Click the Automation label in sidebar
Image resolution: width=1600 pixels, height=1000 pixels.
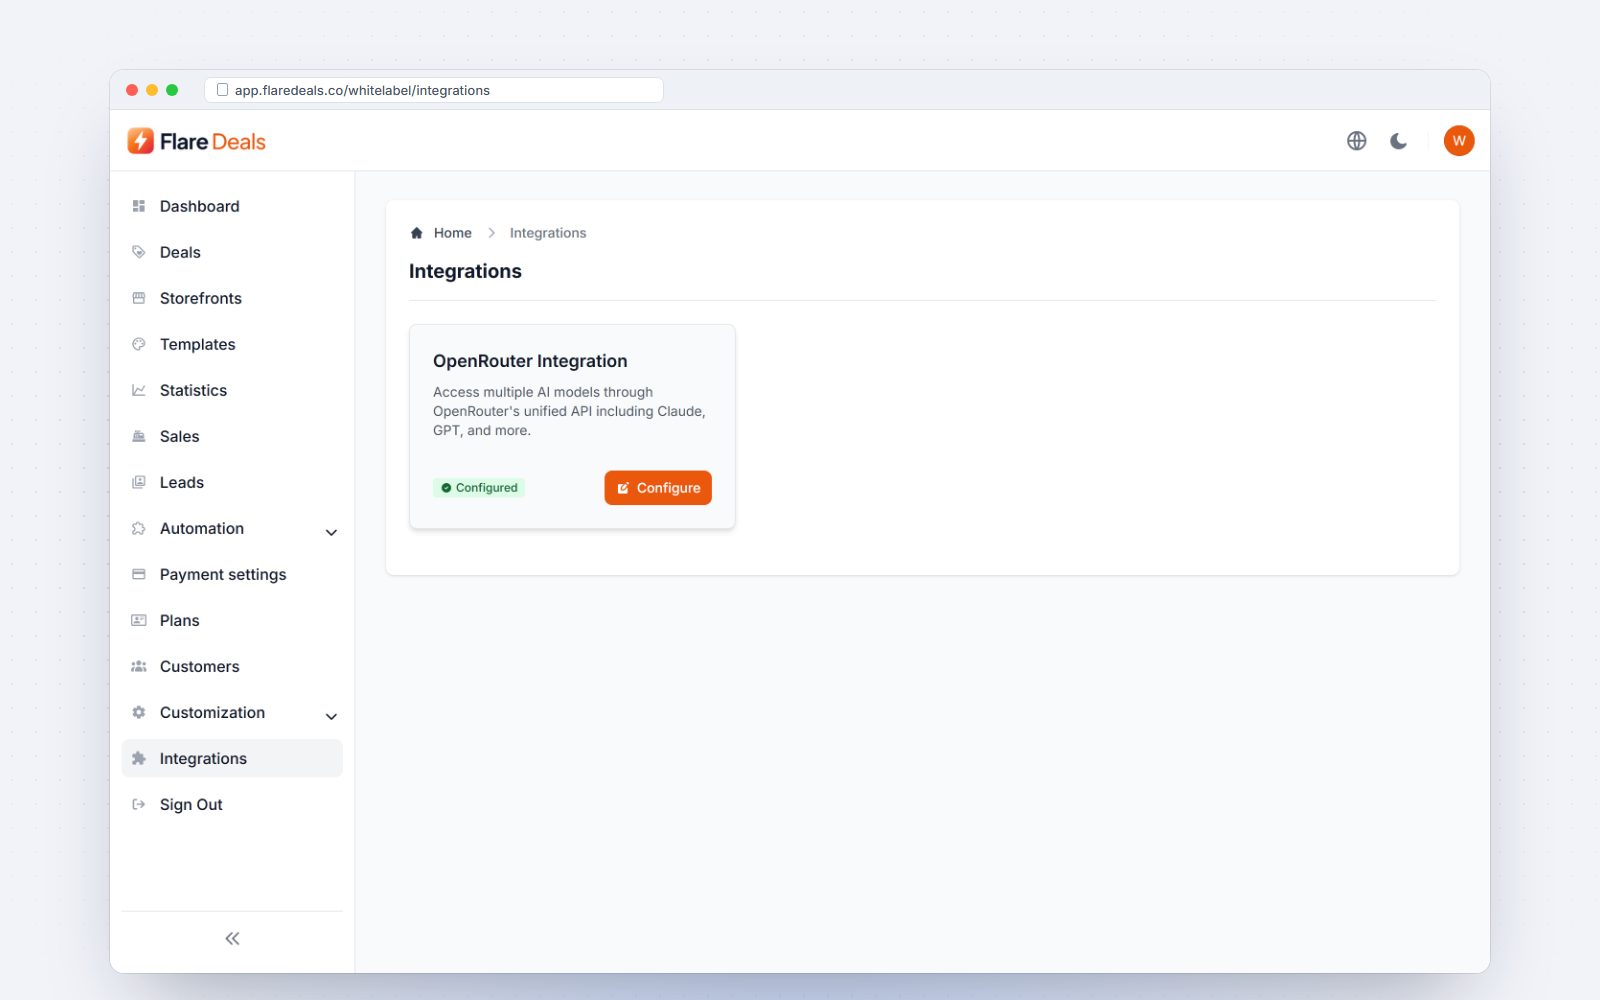click(202, 528)
